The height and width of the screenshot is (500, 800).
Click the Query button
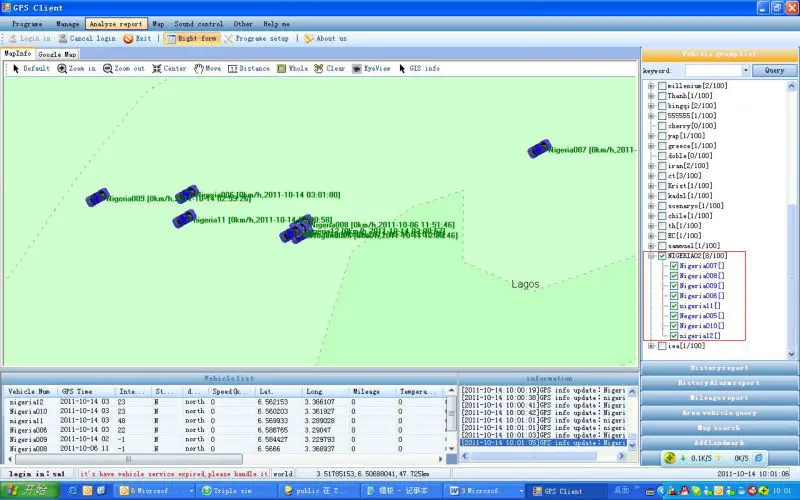(774, 70)
